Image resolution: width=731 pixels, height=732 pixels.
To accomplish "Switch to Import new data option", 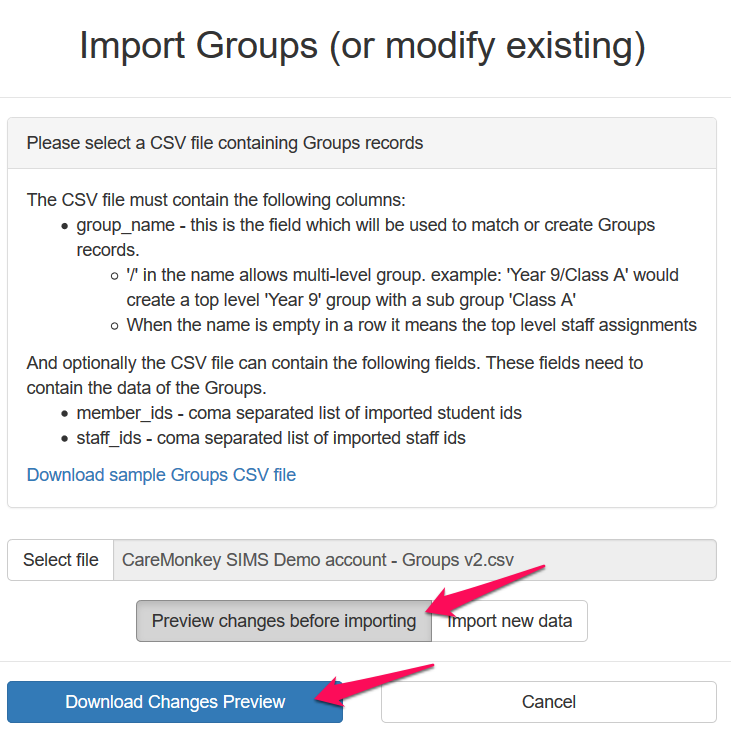I will [x=511, y=621].
